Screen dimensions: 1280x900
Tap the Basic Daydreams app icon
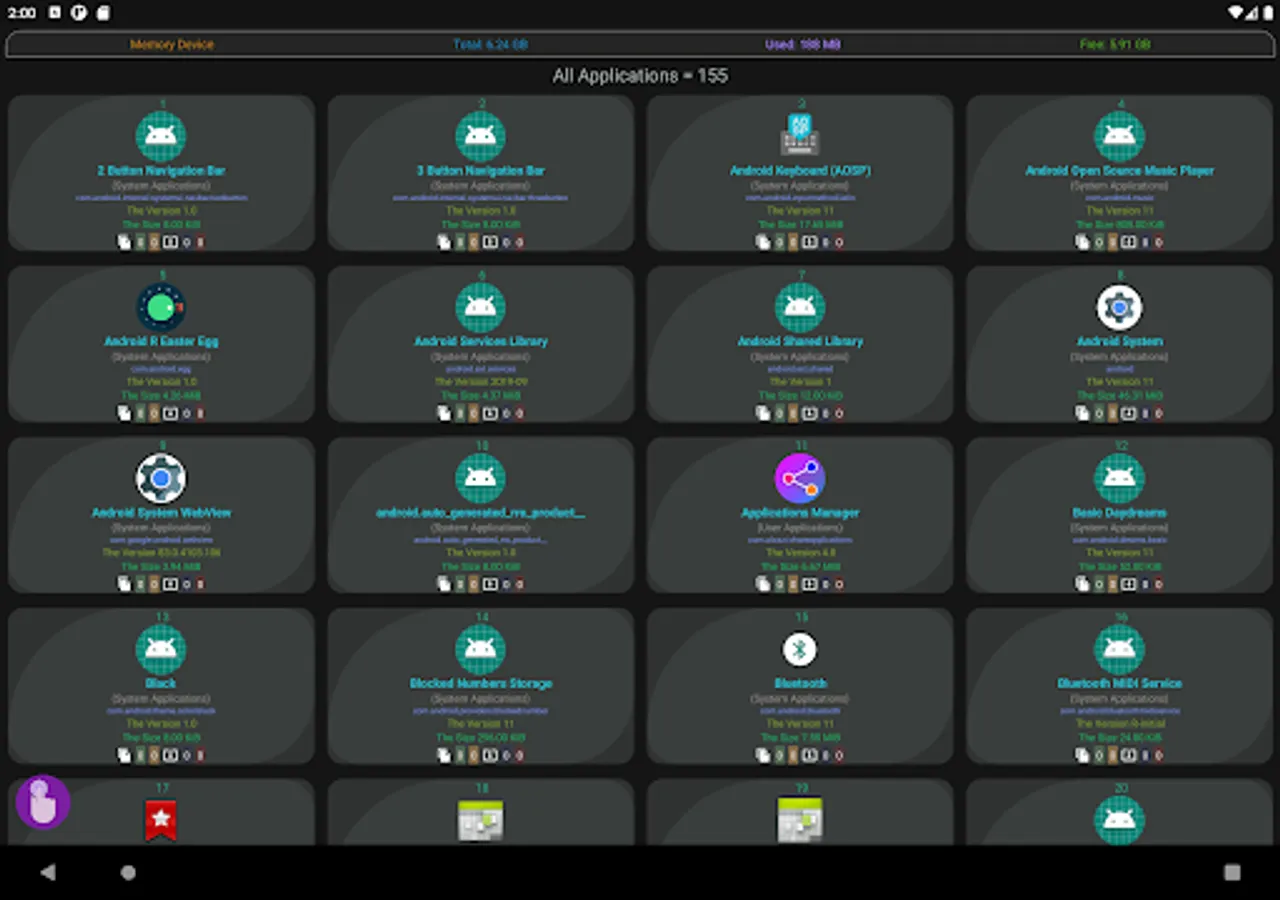1120,478
